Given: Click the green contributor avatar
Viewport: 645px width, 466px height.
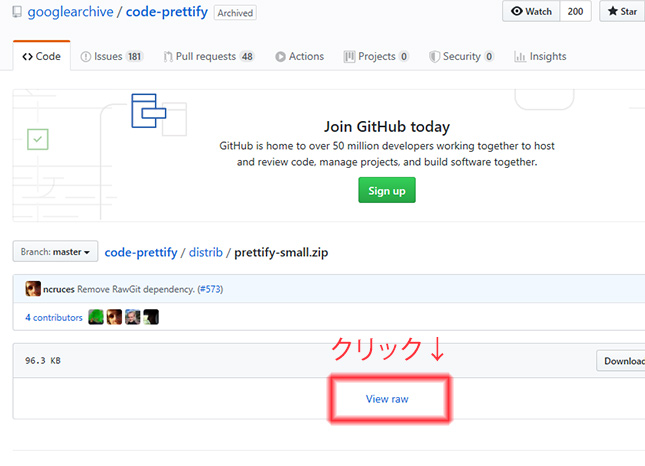Looking at the screenshot, I should pos(96,317).
